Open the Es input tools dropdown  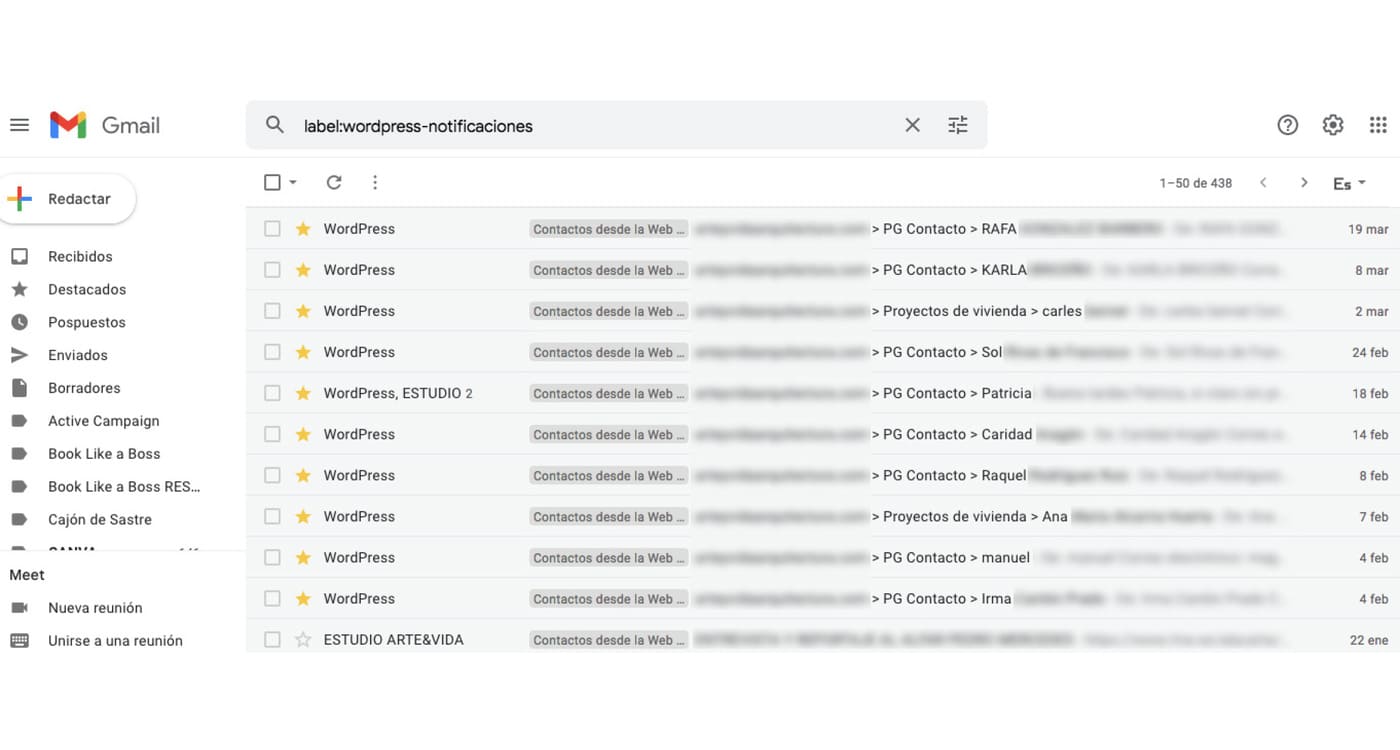1349,183
